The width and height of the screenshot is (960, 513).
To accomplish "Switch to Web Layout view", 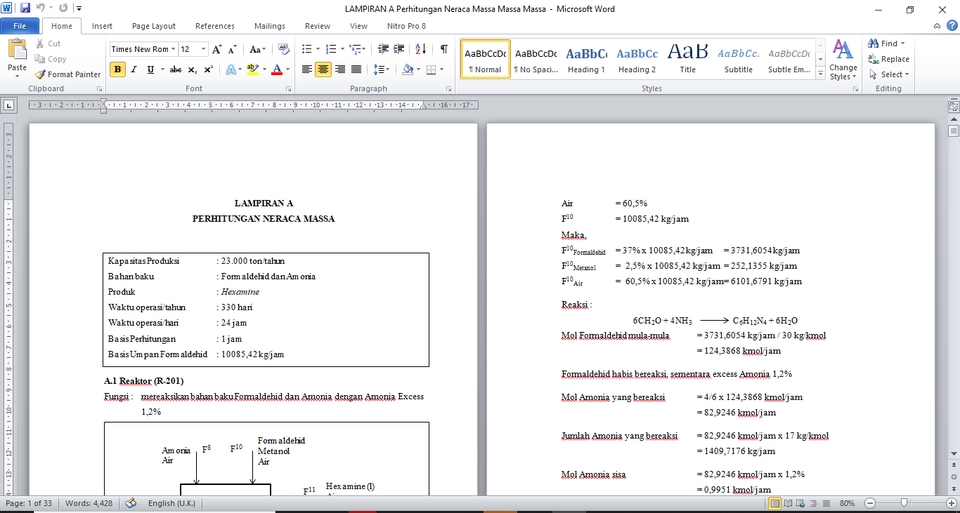I will pos(798,503).
